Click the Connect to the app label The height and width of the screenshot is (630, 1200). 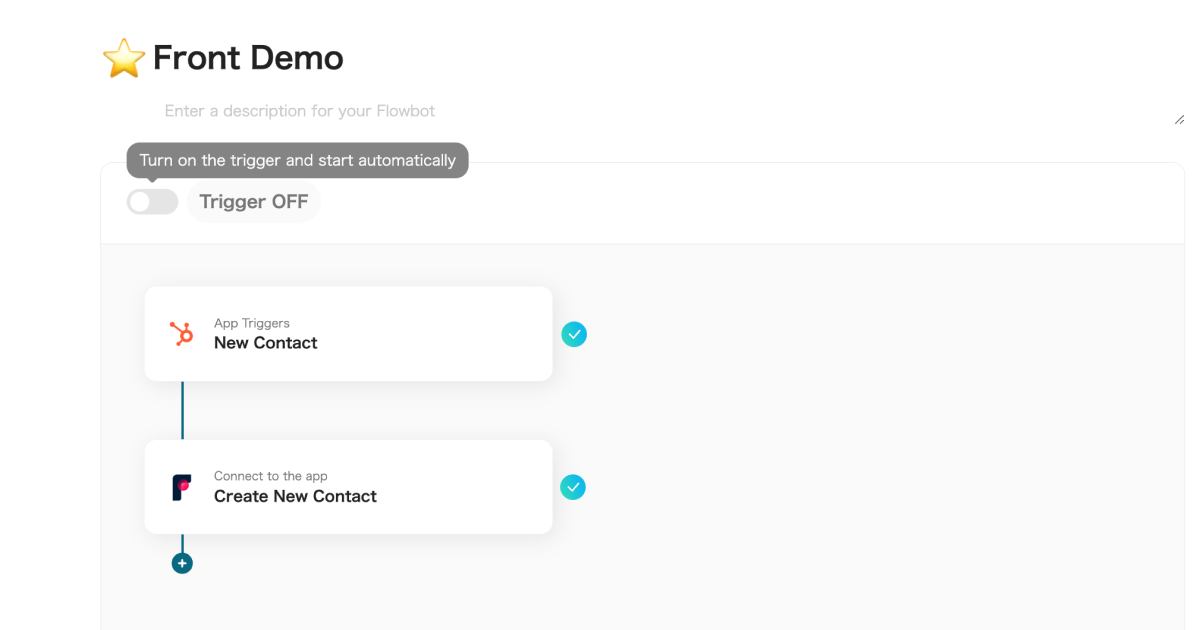click(271, 476)
